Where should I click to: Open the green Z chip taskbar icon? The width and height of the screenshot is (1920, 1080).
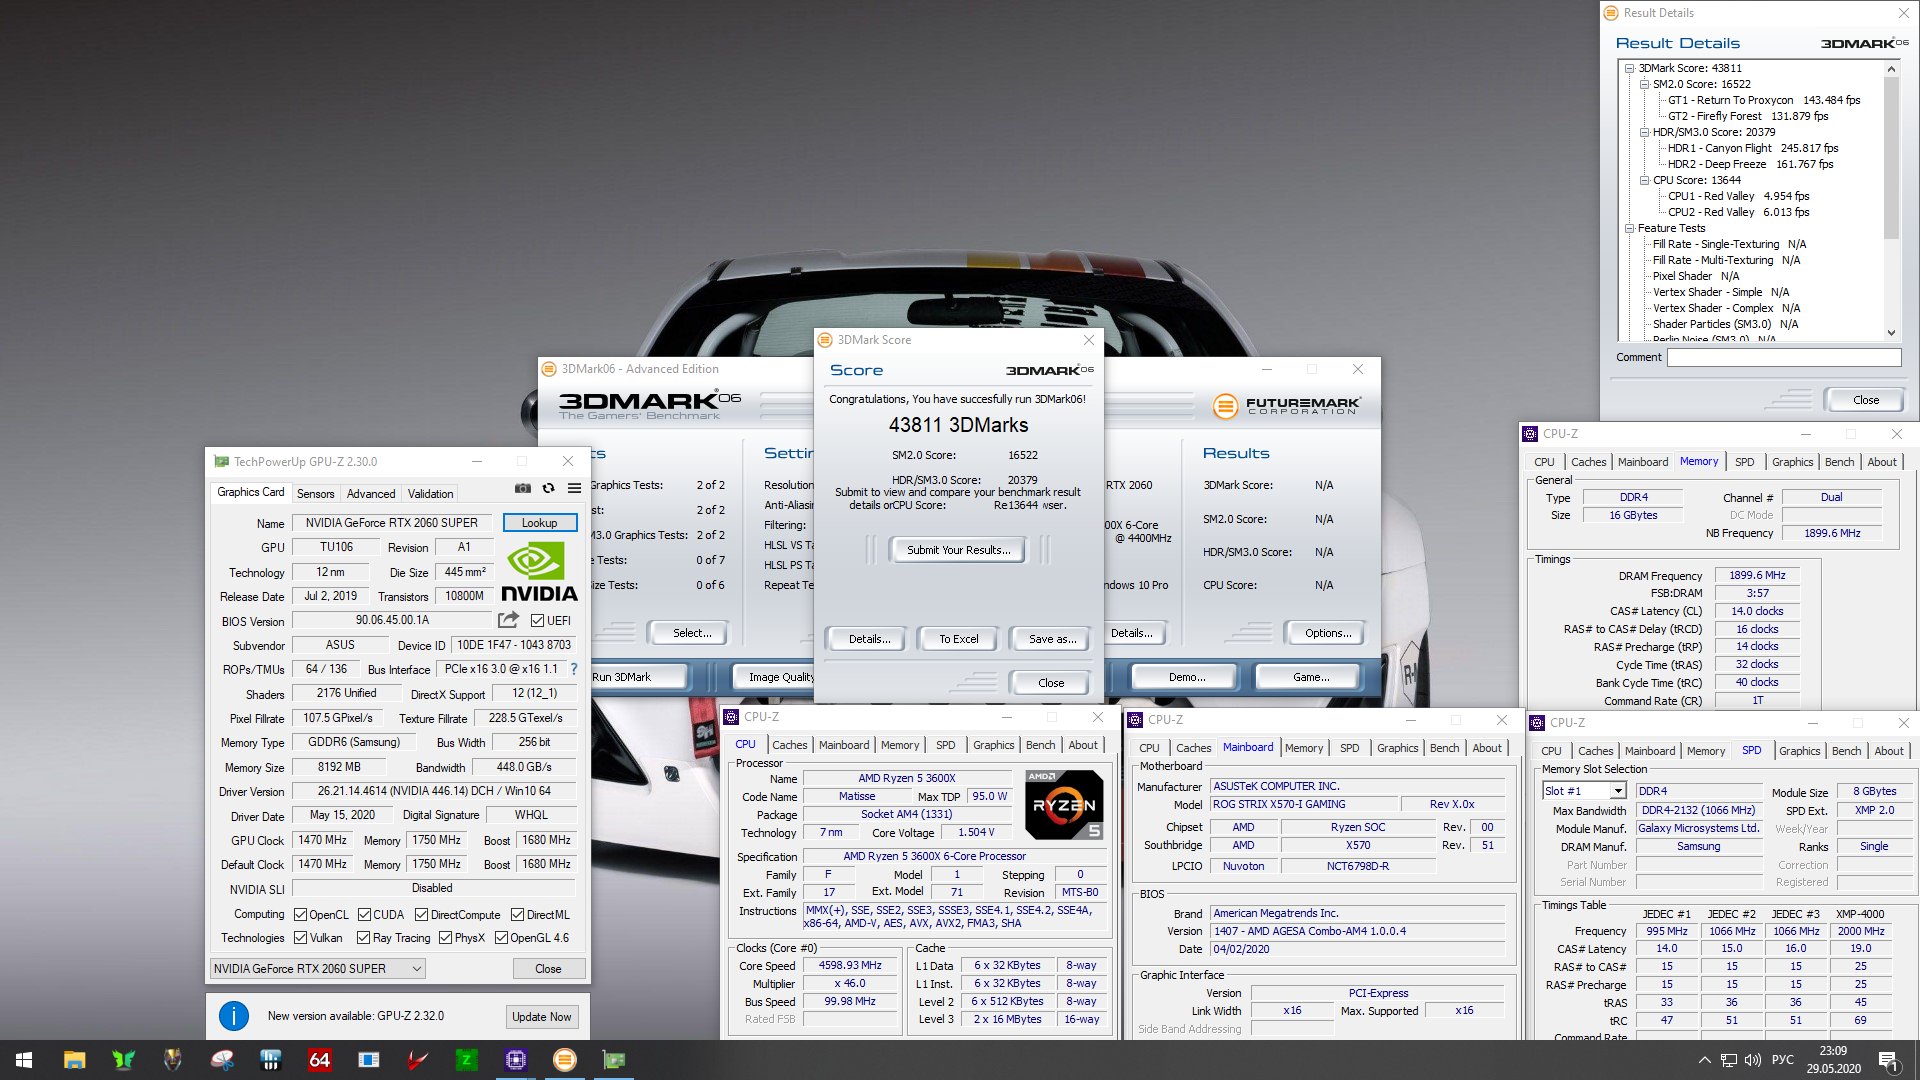[x=466, y=1060]
